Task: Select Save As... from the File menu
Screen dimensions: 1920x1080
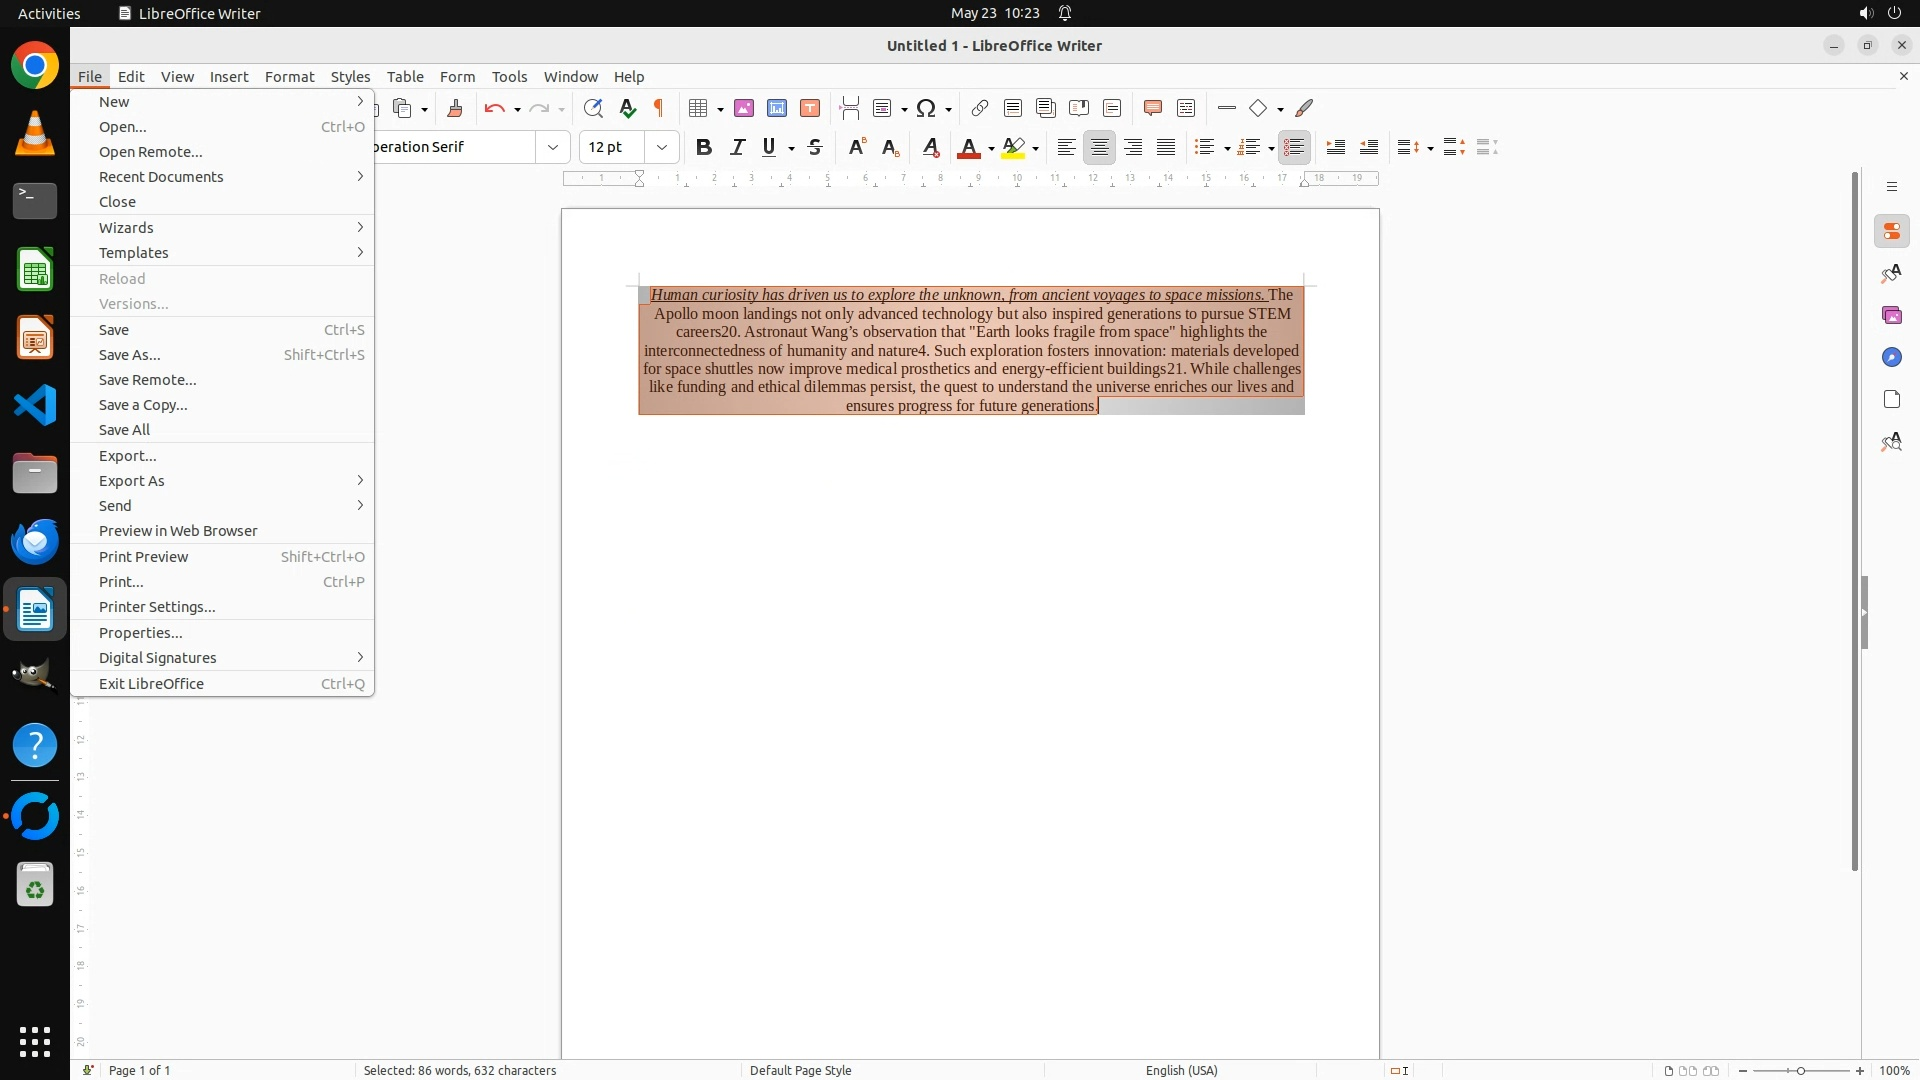Action: coord(130,355)
